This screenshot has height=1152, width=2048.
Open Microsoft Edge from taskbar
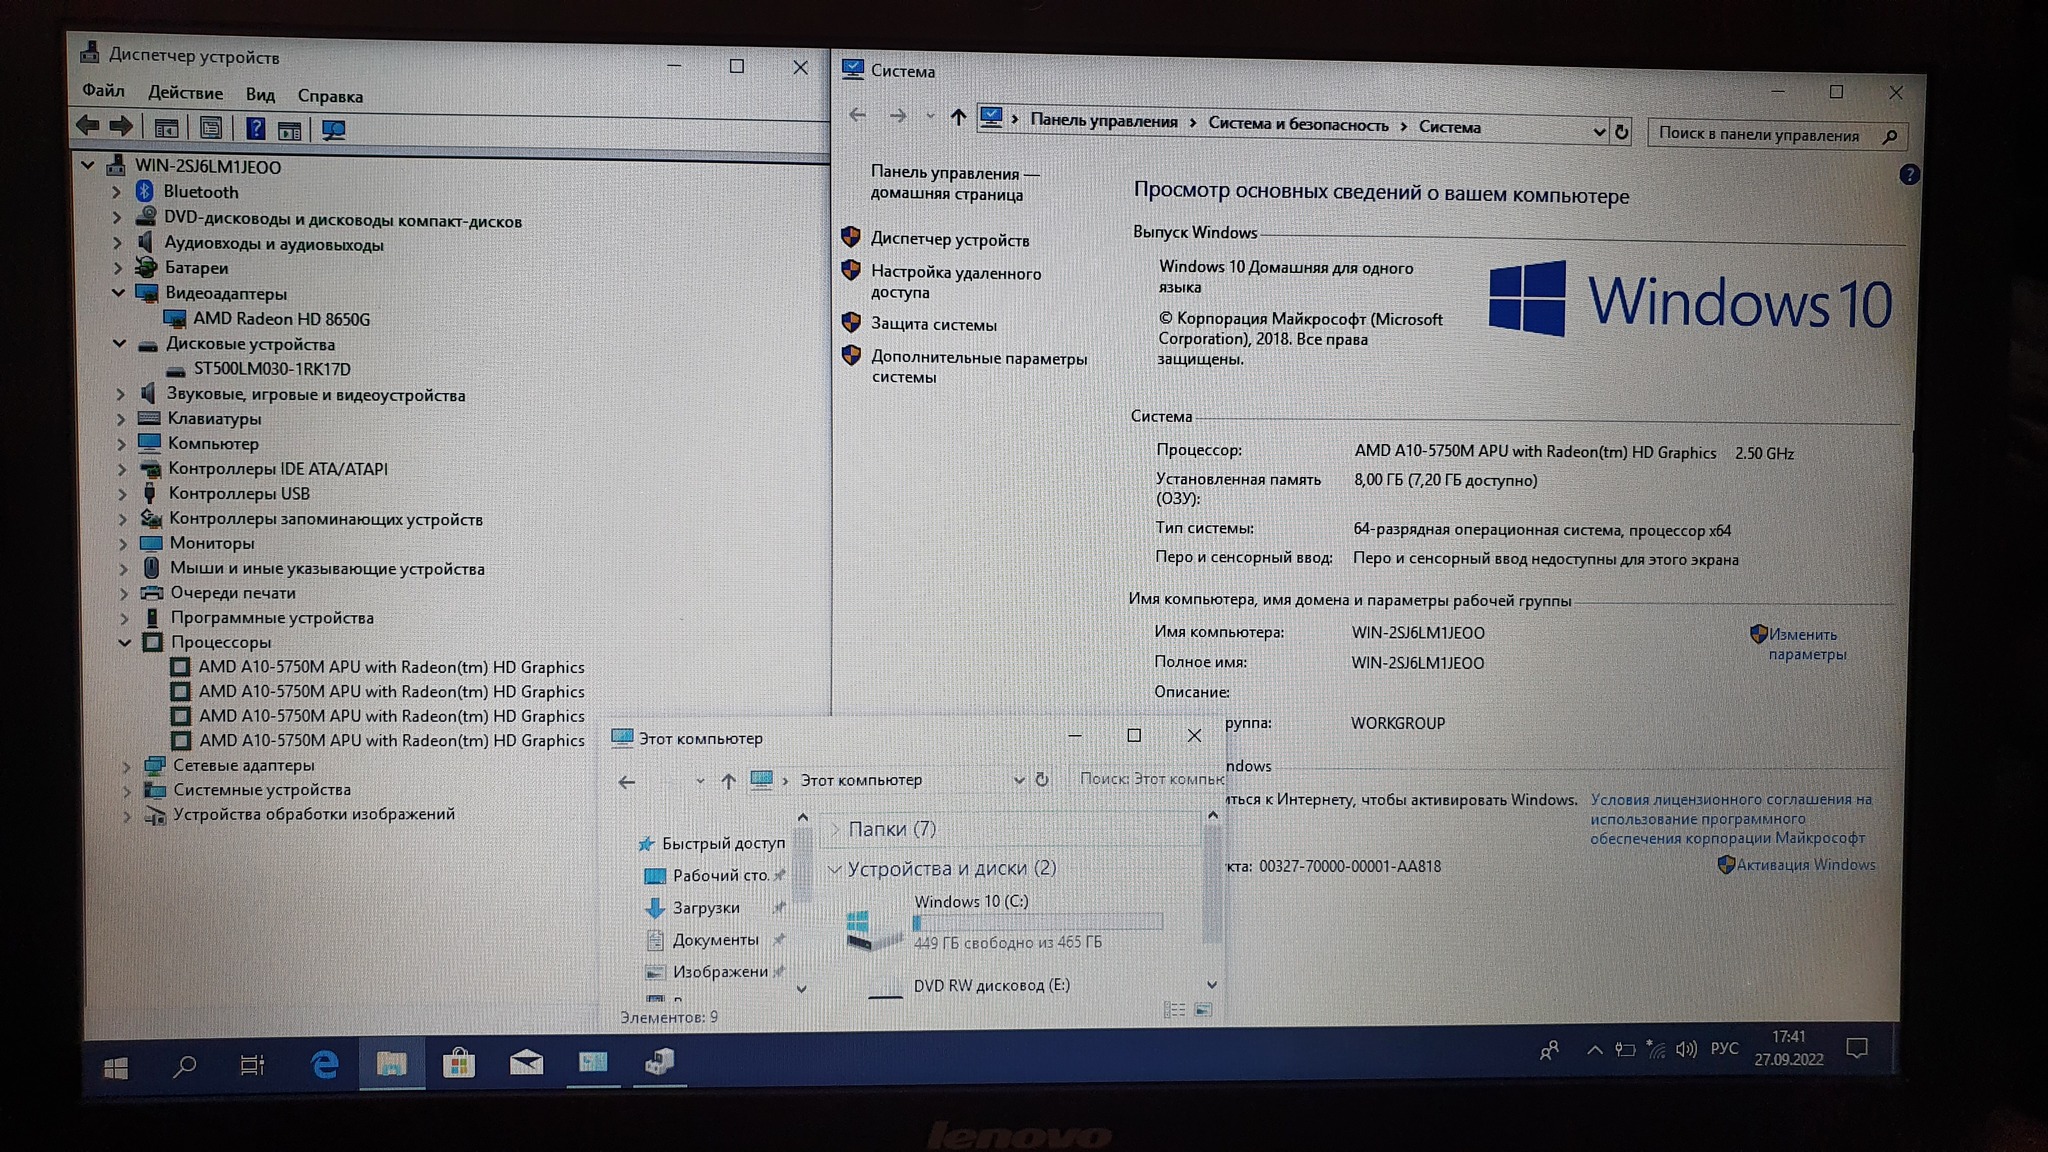[x=324, y=1064]
